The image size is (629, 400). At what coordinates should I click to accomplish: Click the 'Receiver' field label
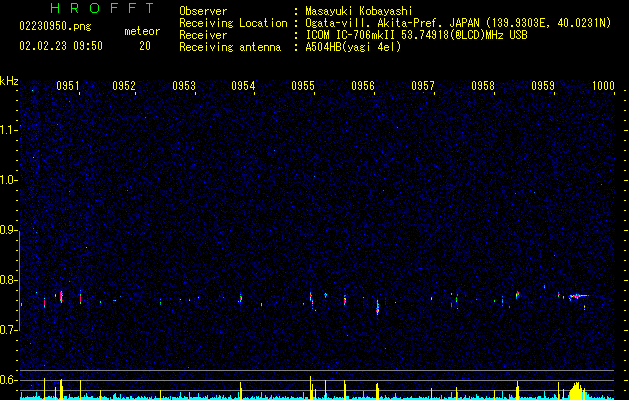coord(203,35)
